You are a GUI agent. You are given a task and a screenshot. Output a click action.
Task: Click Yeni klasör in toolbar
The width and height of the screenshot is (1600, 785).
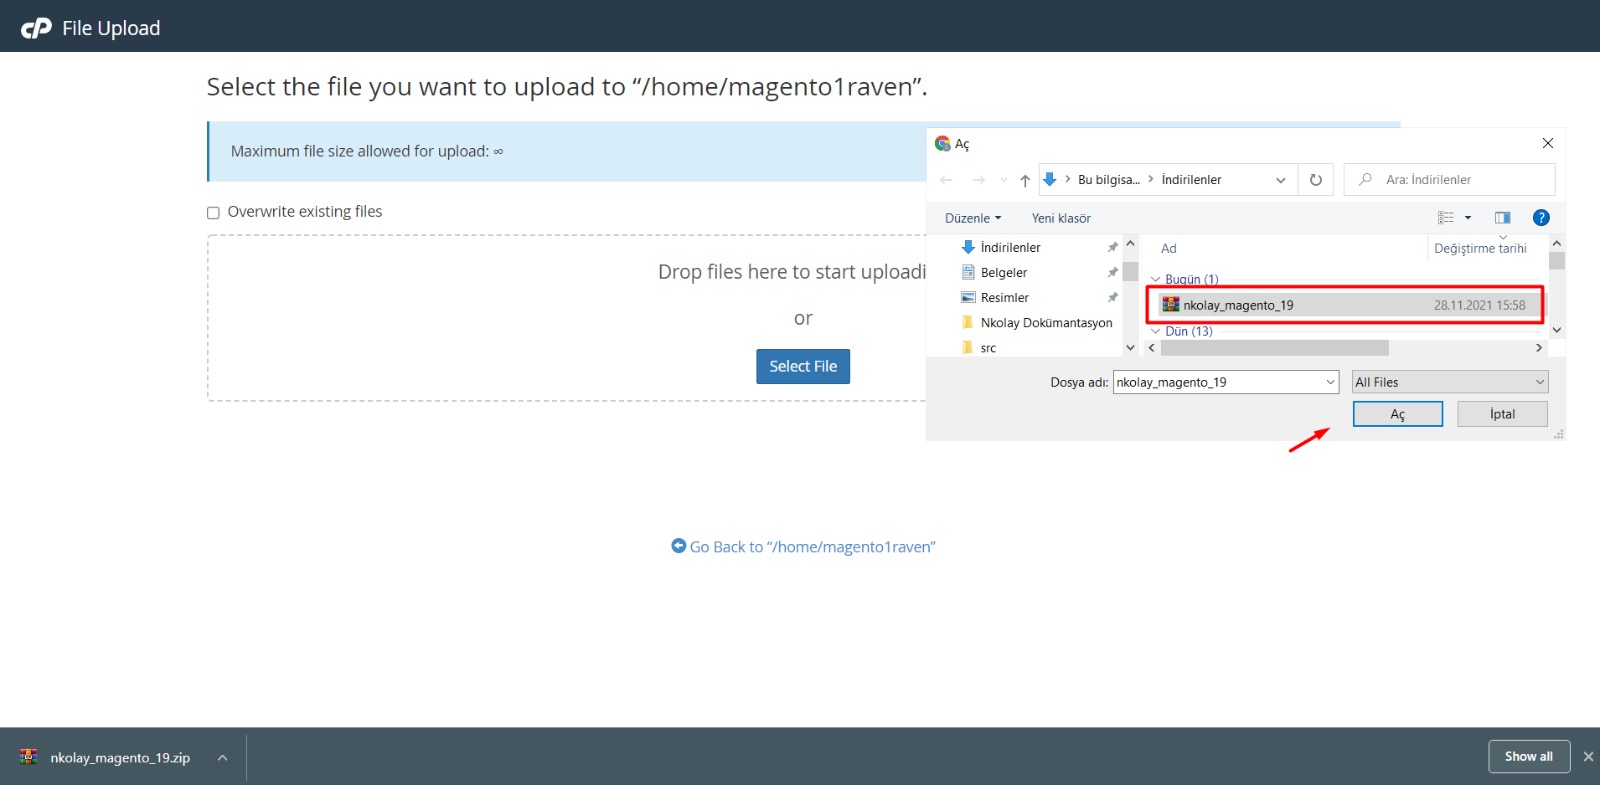1061,218
